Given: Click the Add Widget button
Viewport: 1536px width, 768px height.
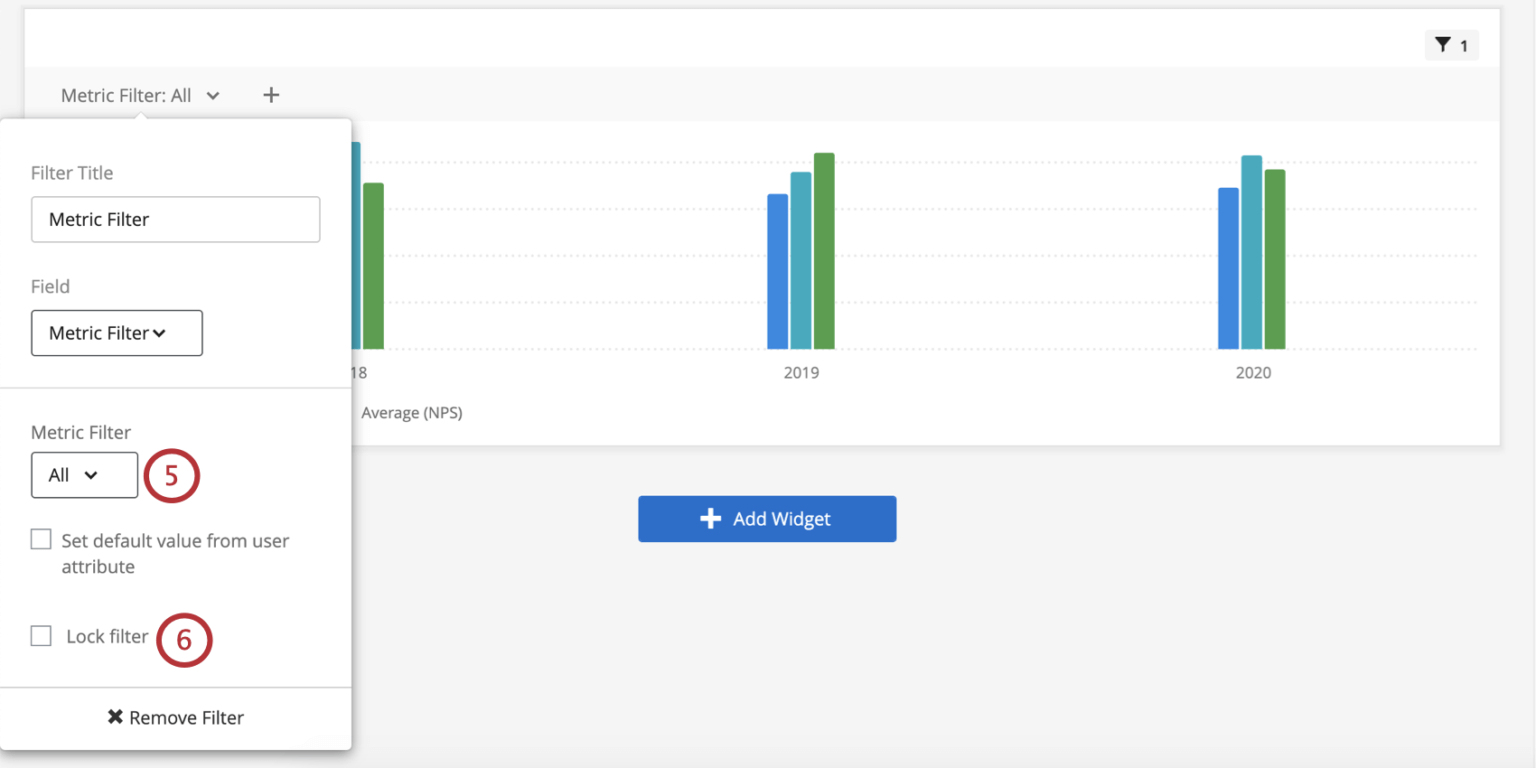Looking at the screenshot, I should [767, 518].
